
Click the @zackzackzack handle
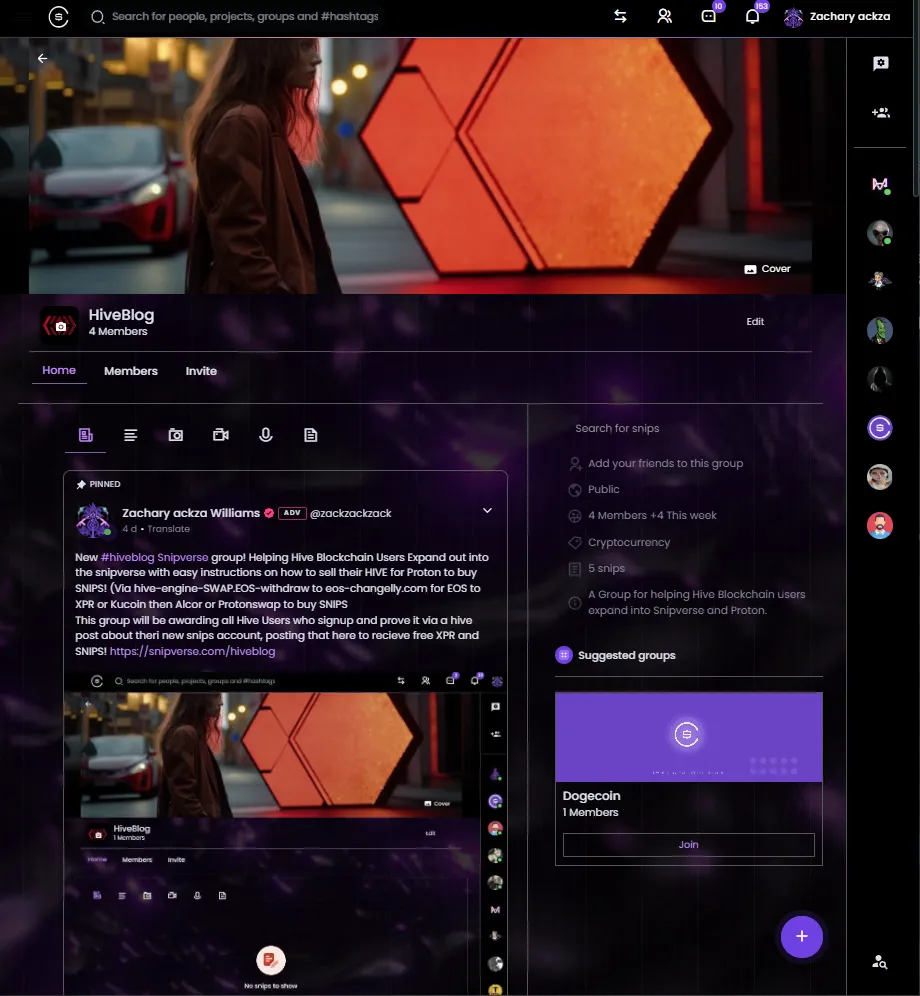point(351,513)
